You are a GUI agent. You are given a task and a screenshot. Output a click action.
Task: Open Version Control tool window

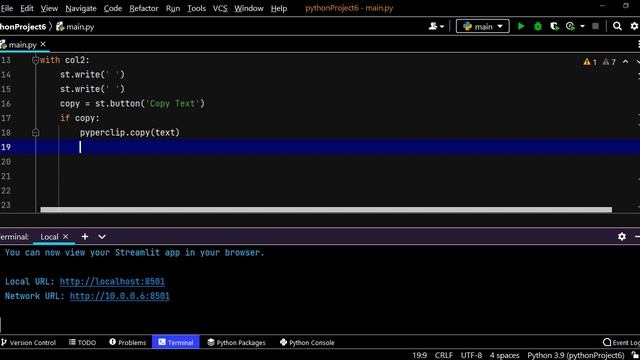[28, 342]
